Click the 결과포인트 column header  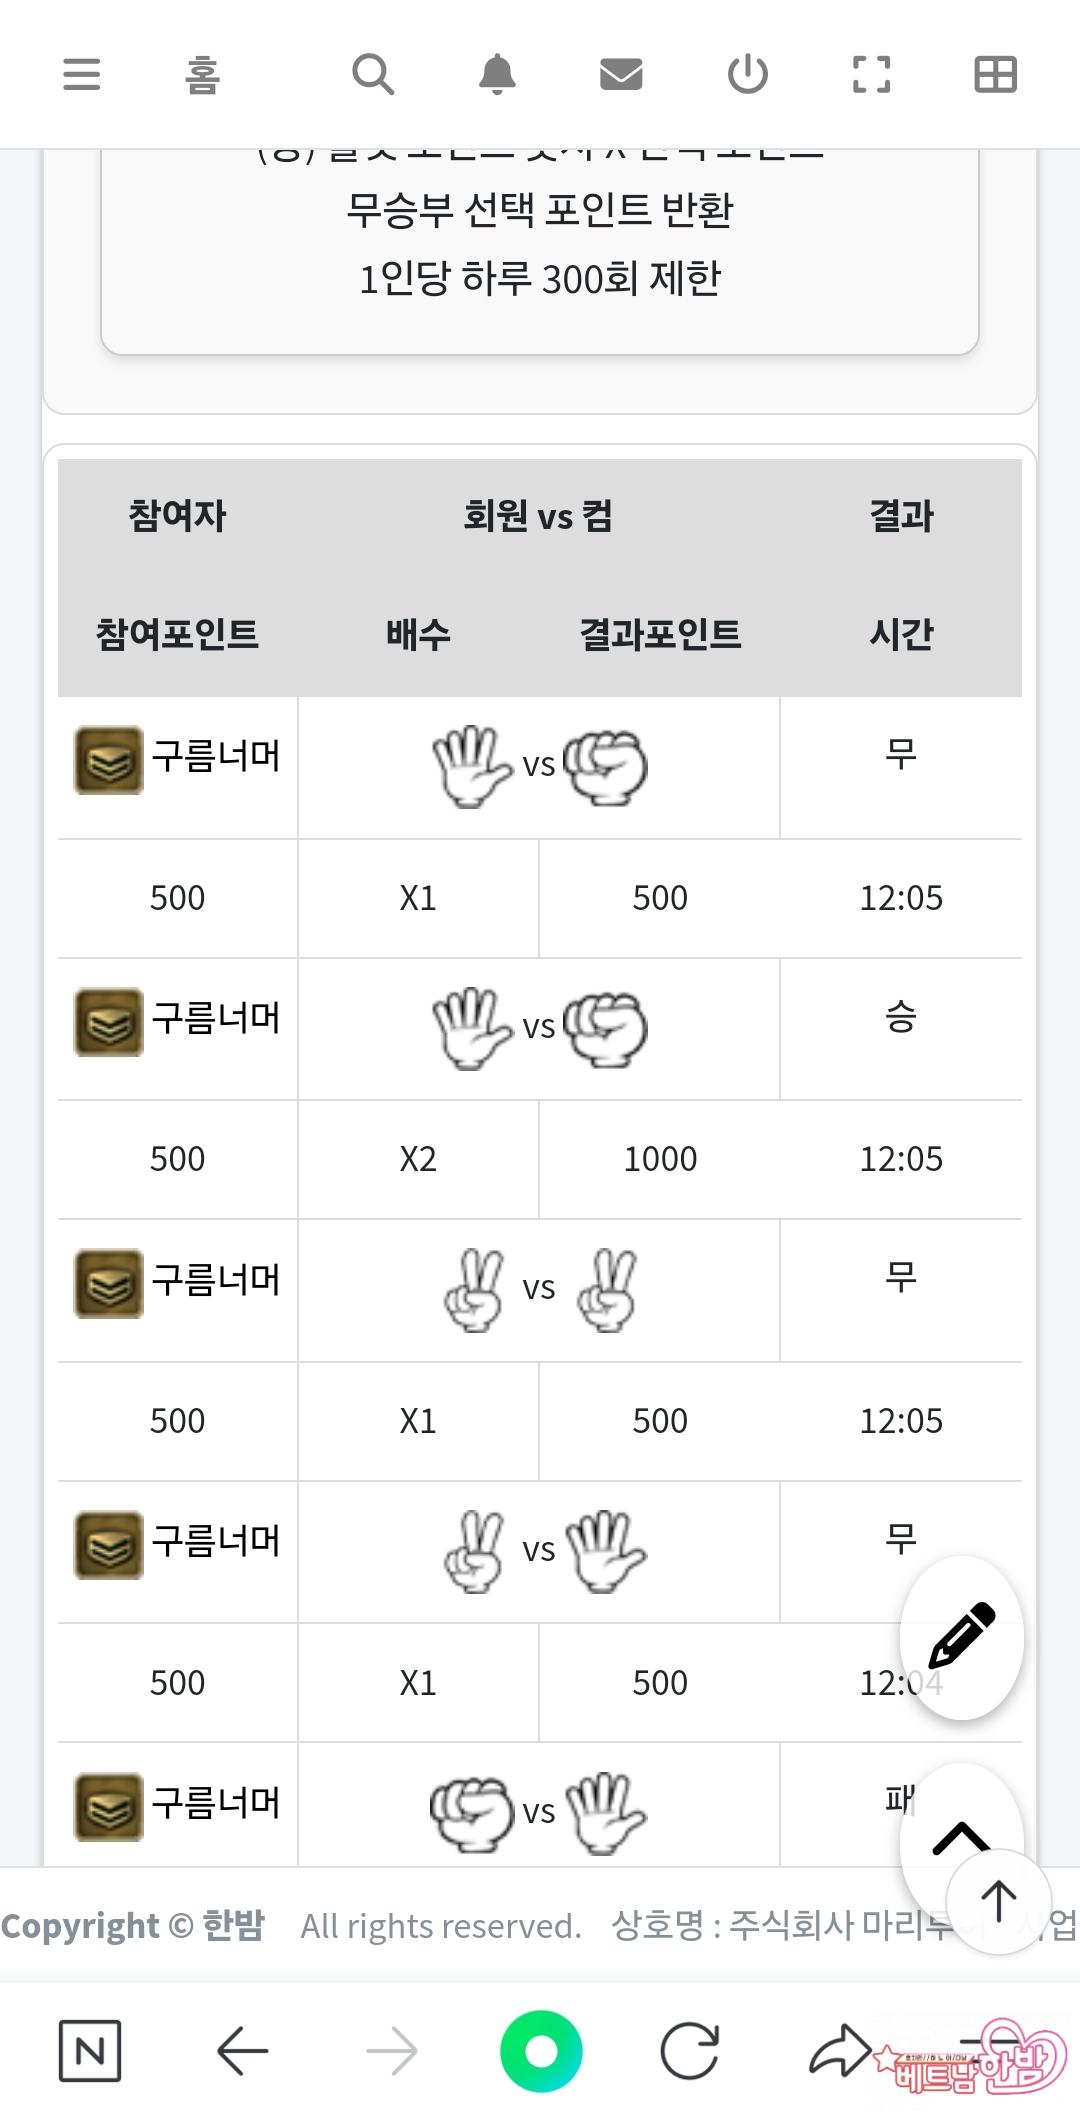pos(660,634)
